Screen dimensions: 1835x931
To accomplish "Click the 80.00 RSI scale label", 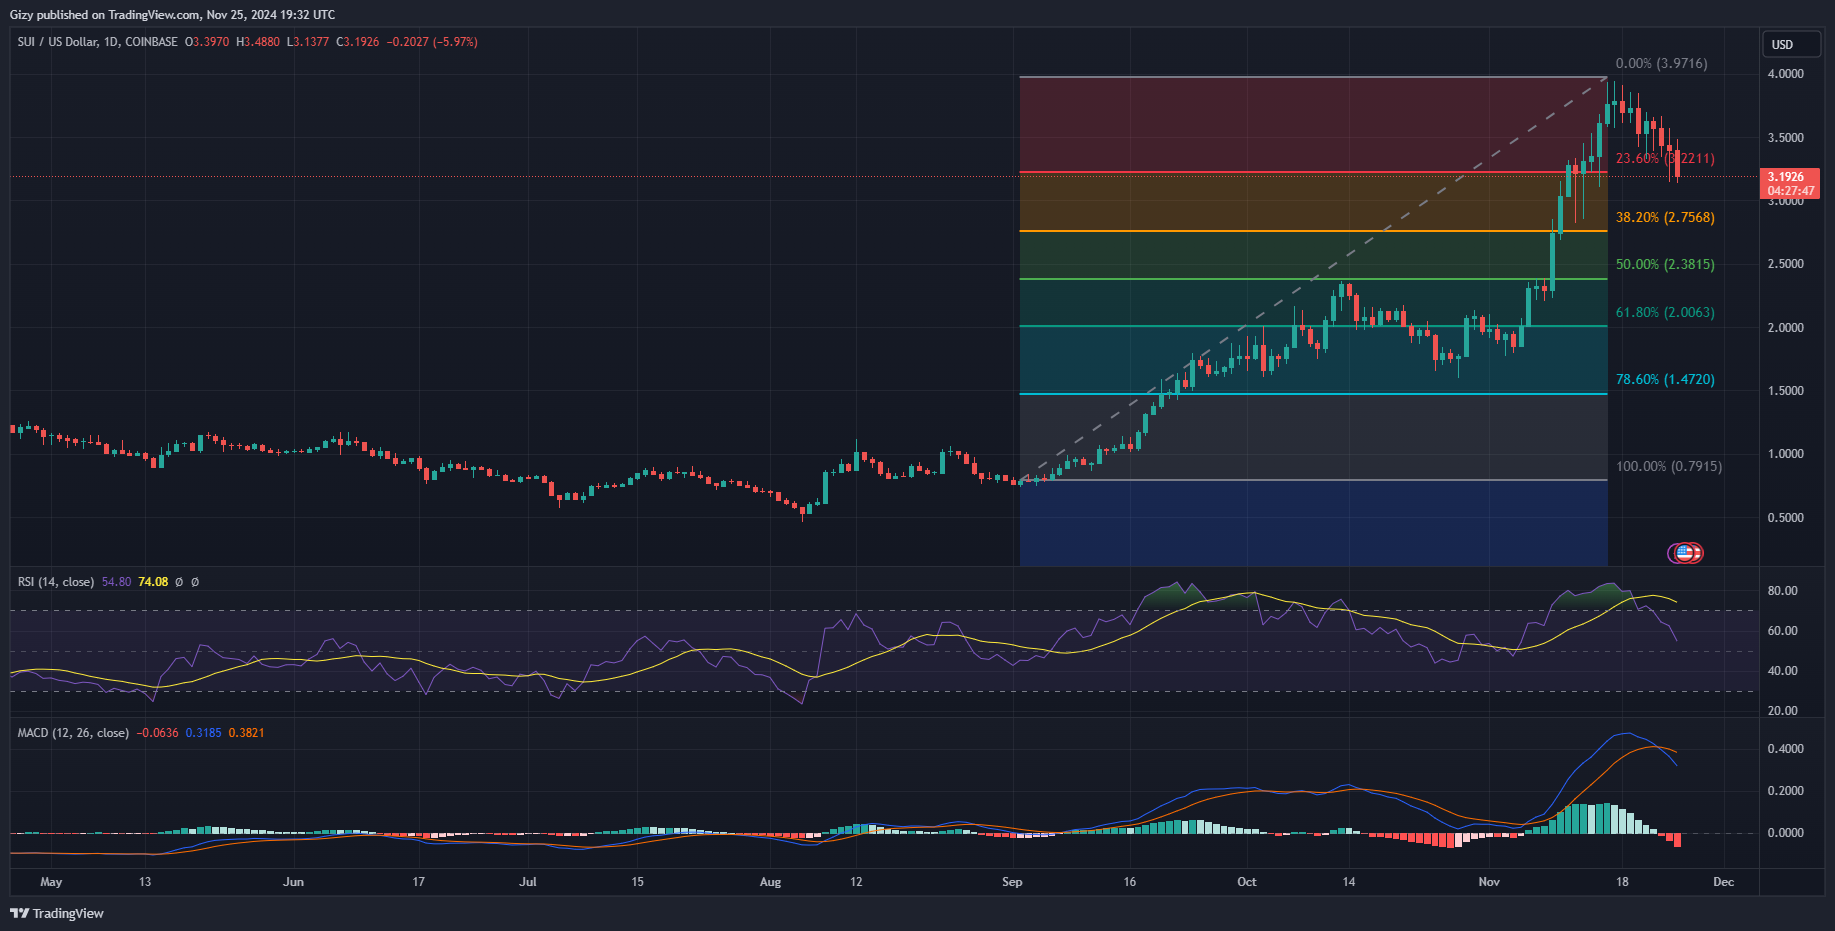I will tap(1782, 591).
